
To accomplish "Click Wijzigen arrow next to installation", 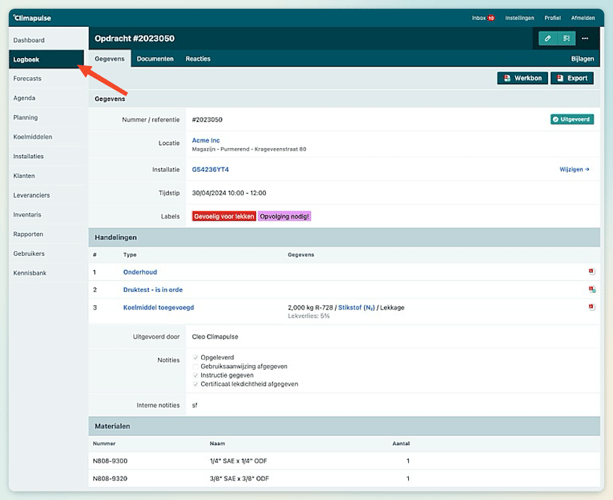I will [x=574, y=170].
